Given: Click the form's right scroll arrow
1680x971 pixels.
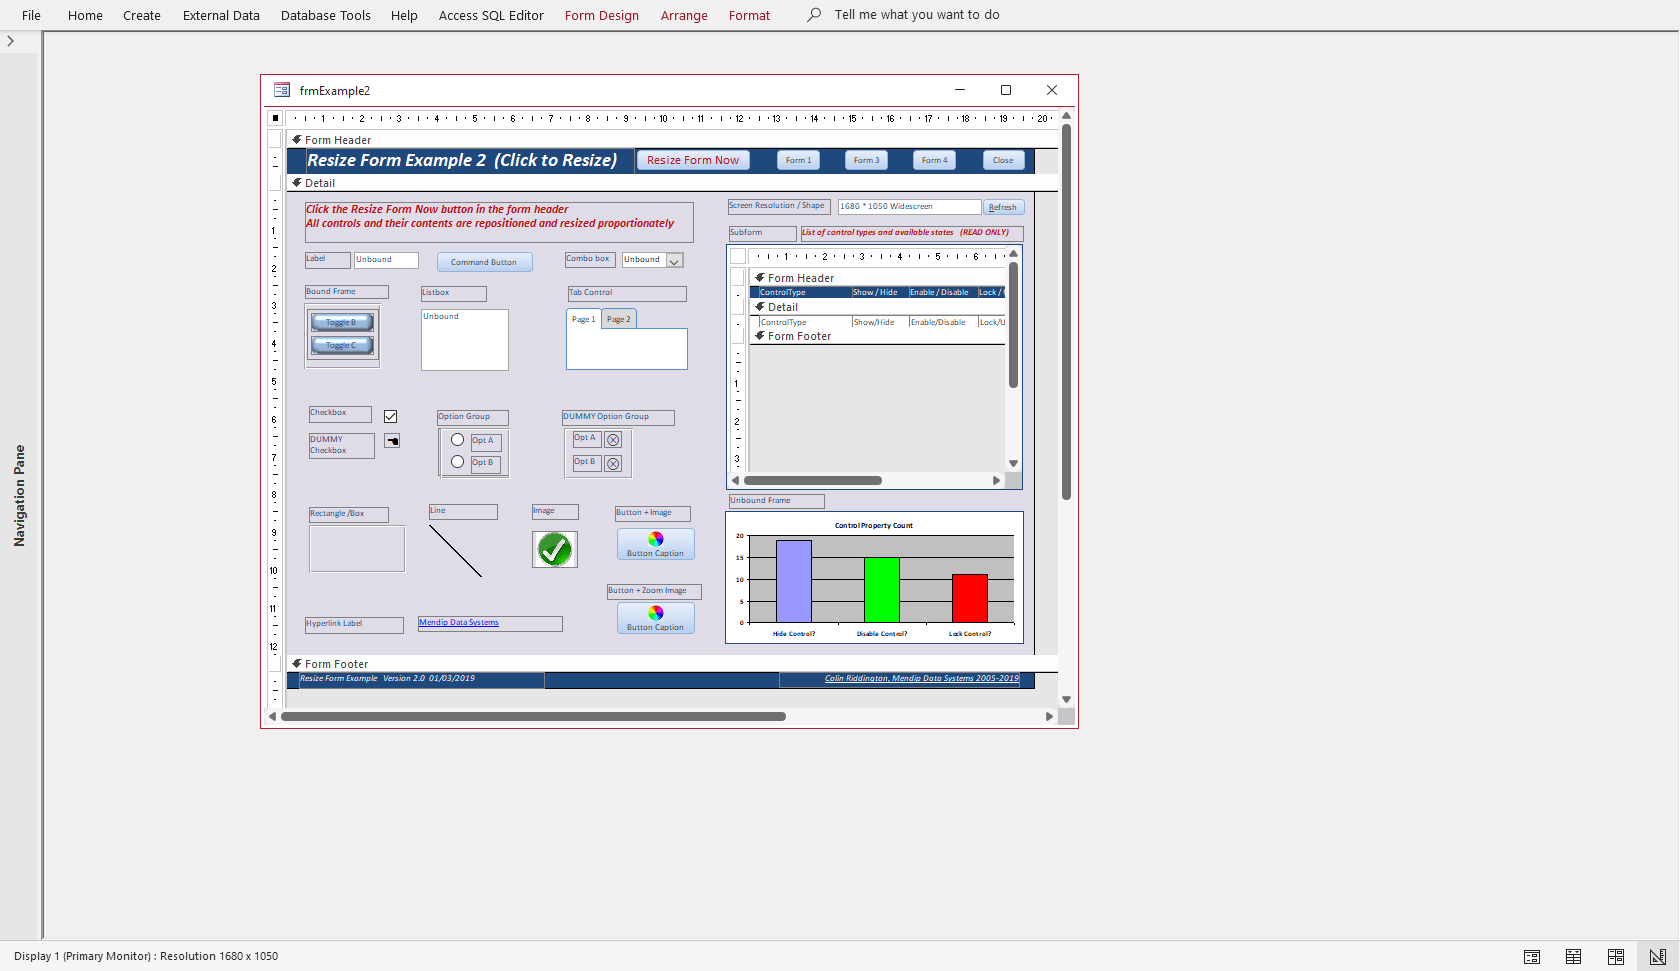Looking at the screenshot, I should [x=1049, y=716].
